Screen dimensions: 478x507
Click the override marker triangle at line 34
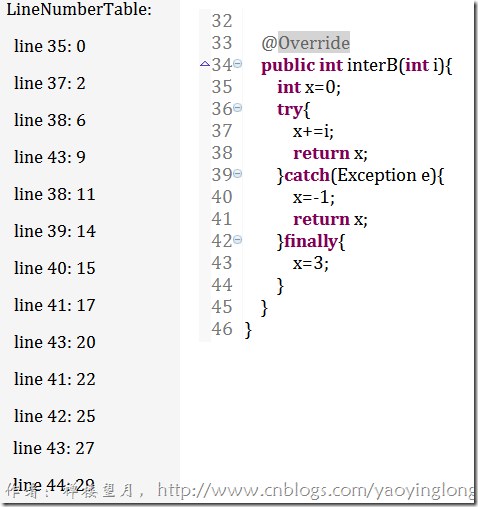coord(205,64)
